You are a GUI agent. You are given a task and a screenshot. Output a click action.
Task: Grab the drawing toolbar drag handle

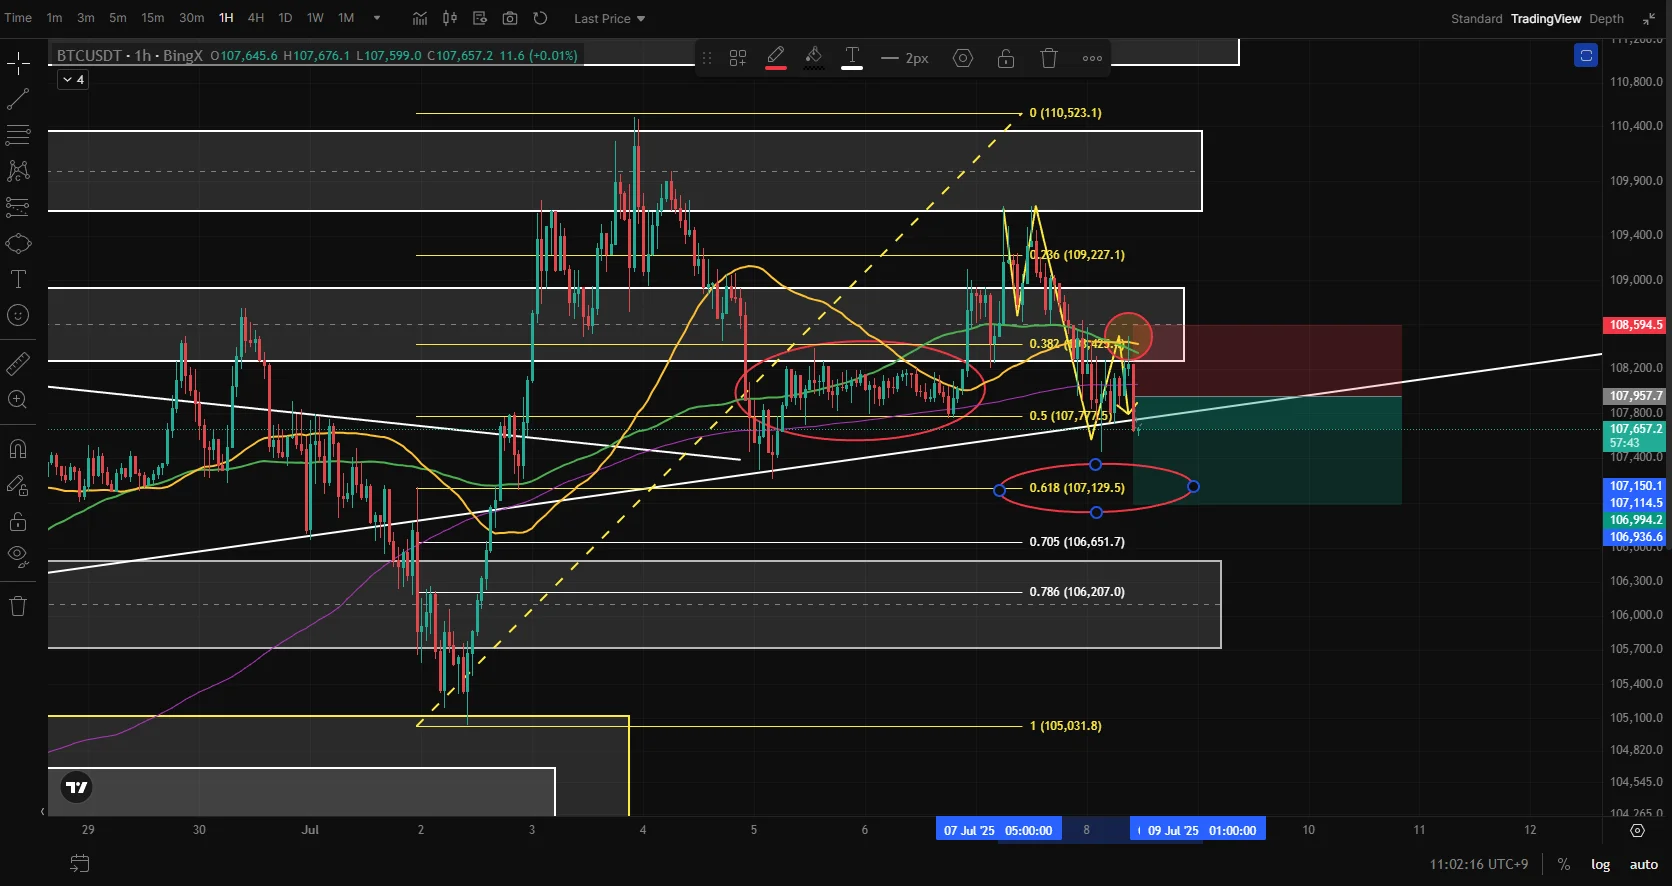(x=707, y=58)
